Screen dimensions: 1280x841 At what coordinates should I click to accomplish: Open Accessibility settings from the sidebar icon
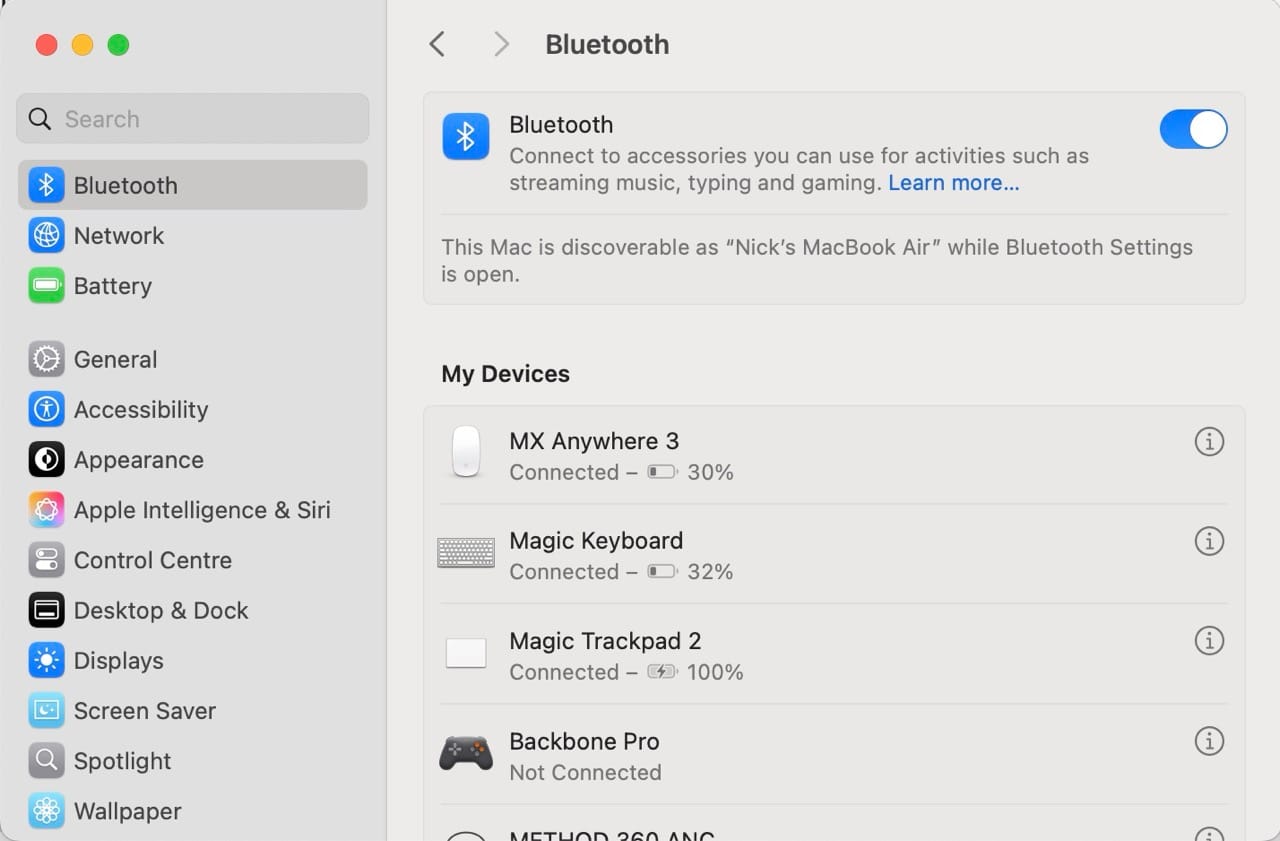pyautogui.click(x=45, y=409)
